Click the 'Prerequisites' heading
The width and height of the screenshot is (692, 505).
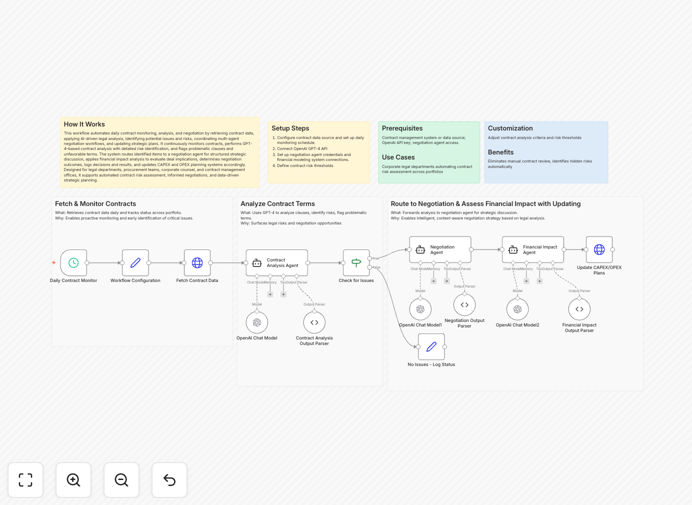click(402, 128)
